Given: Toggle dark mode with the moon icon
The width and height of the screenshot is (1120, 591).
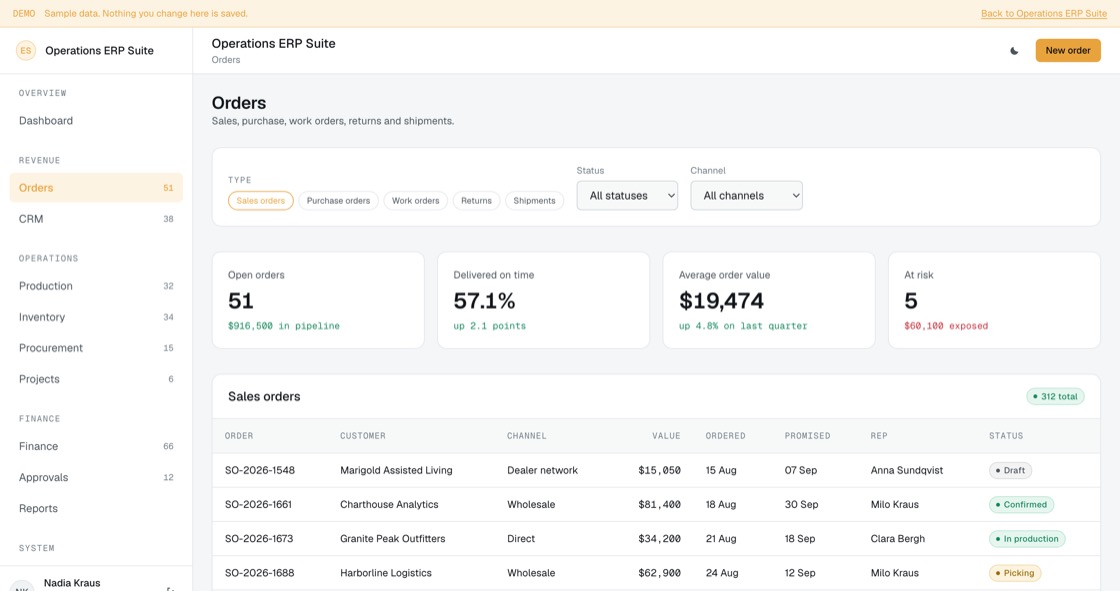Looking at the screenshot, I should (1014, 51).
